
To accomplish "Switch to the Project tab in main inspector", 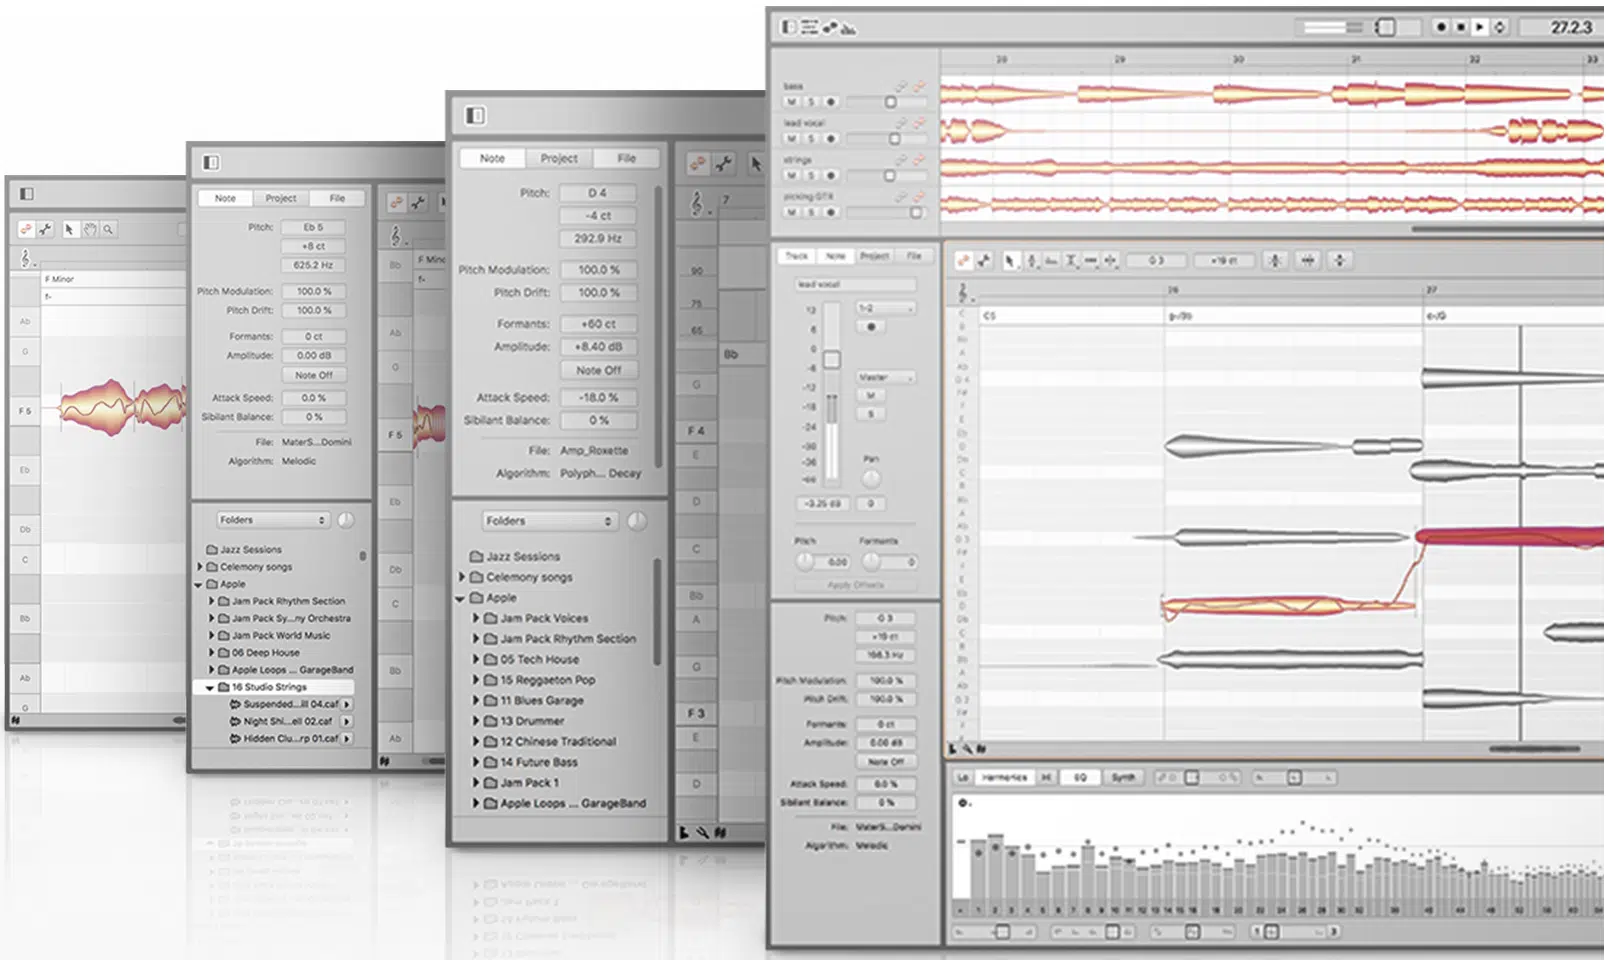I will point(874,256).
